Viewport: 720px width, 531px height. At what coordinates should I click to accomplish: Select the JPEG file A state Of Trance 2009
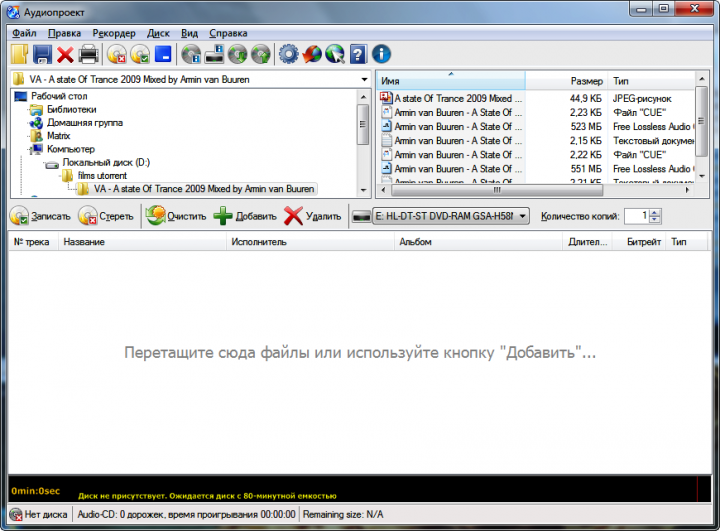tap(458, 99)
